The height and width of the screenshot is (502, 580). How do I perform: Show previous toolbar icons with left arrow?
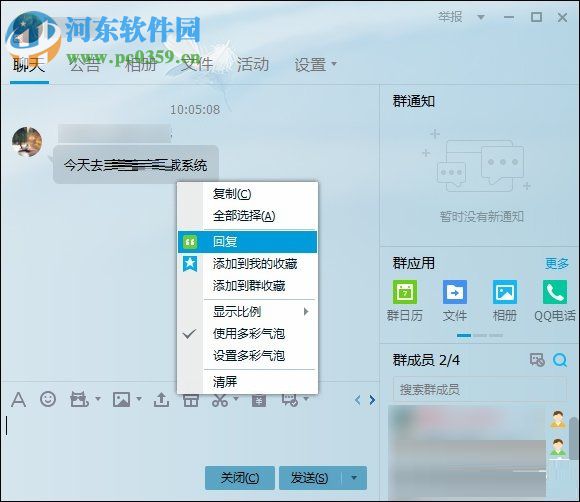(x=357, y=400)
